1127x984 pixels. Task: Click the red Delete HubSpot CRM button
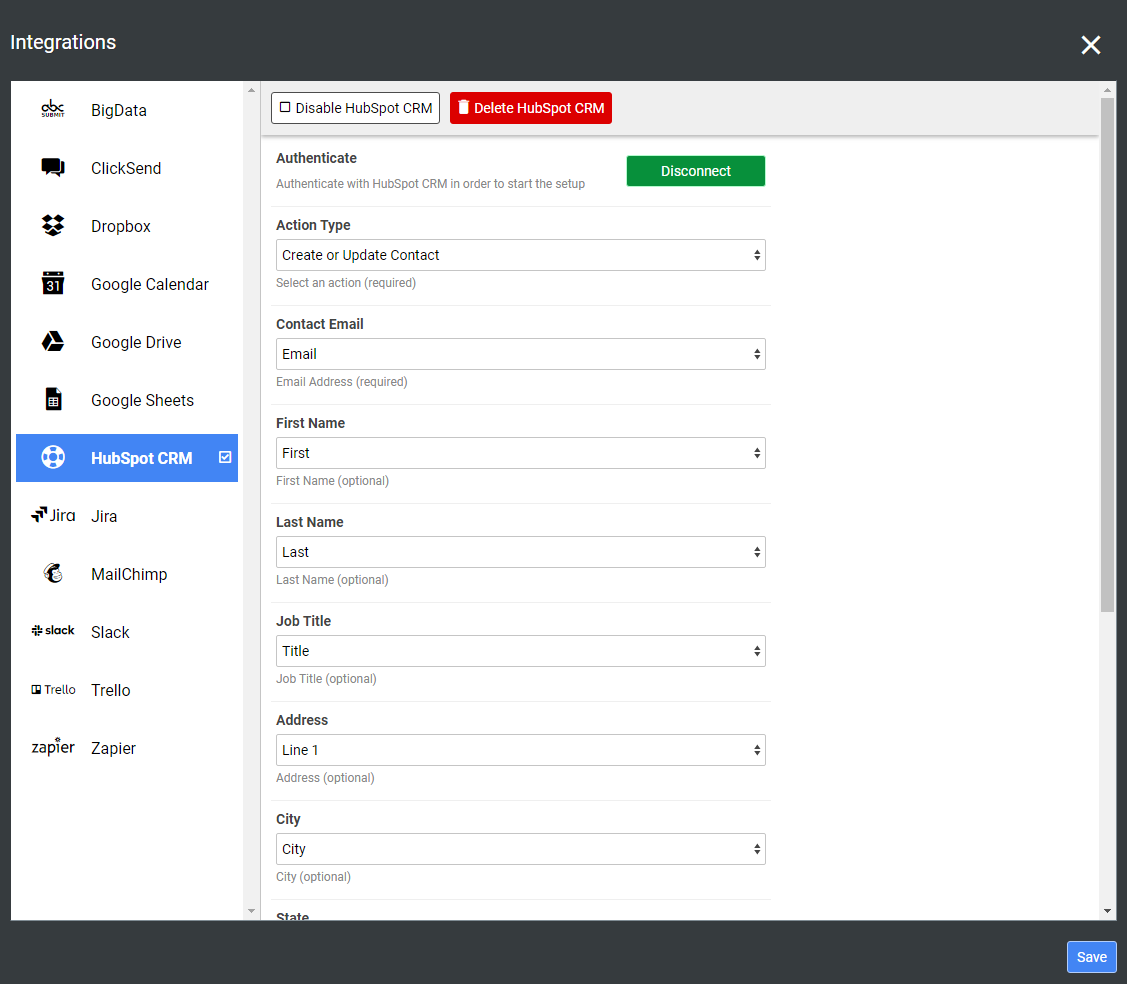click(530, 108)
